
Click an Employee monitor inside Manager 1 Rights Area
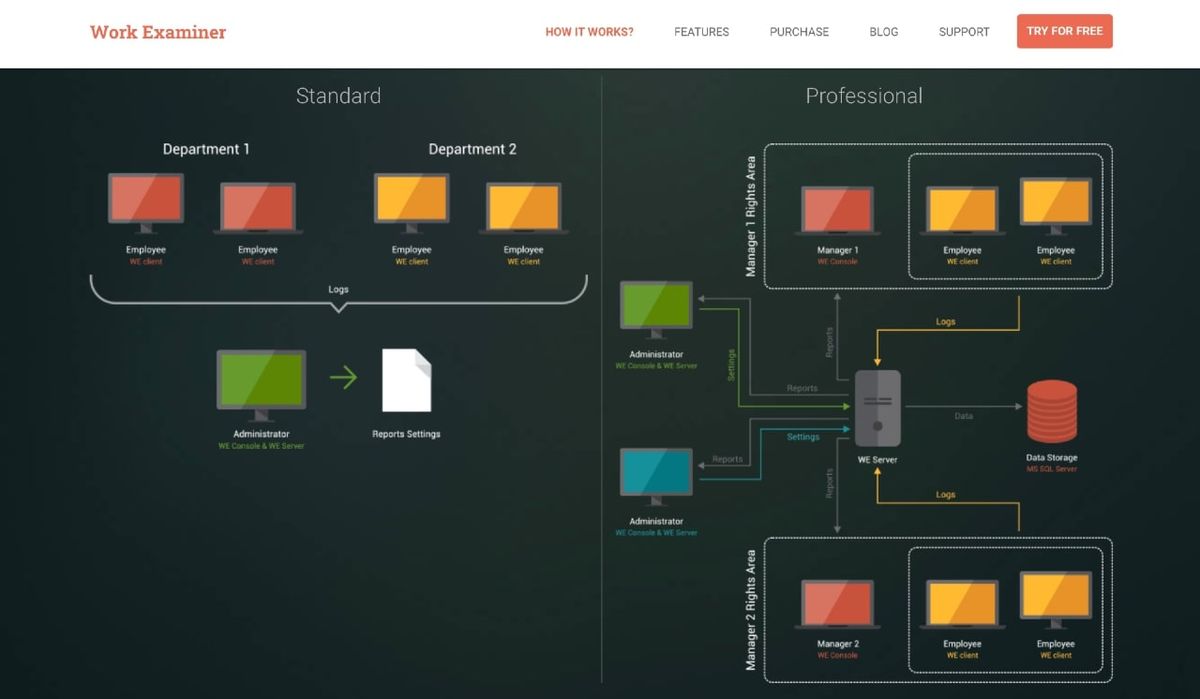click(960, 208)
